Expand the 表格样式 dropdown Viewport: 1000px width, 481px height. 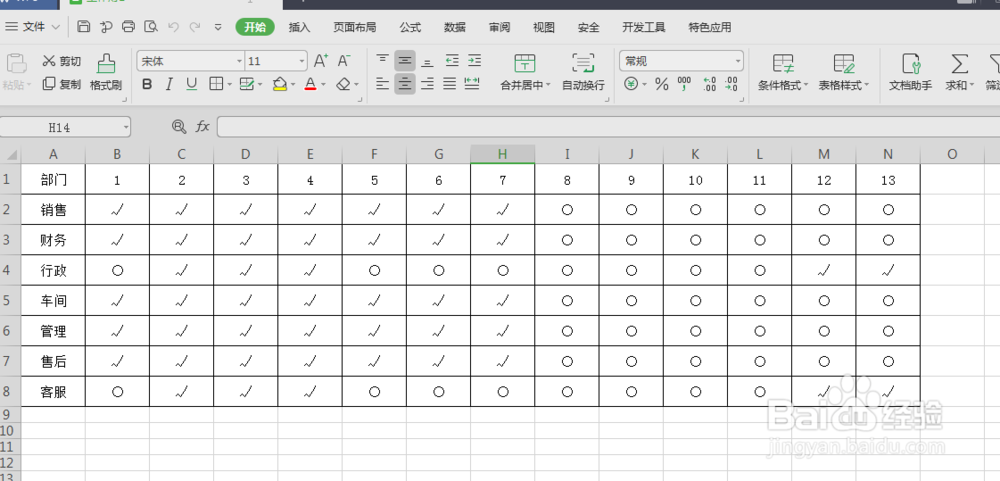(867, 85)
